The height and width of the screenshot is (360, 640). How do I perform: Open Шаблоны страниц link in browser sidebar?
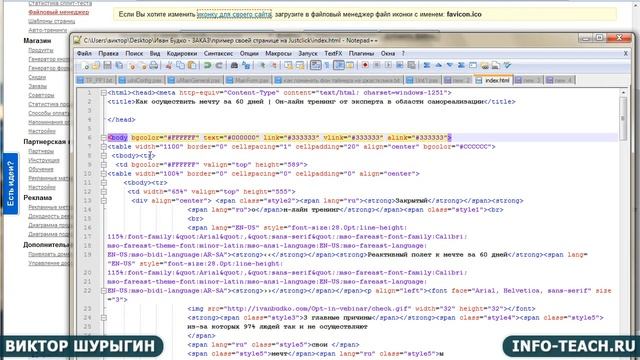(51, 21)
